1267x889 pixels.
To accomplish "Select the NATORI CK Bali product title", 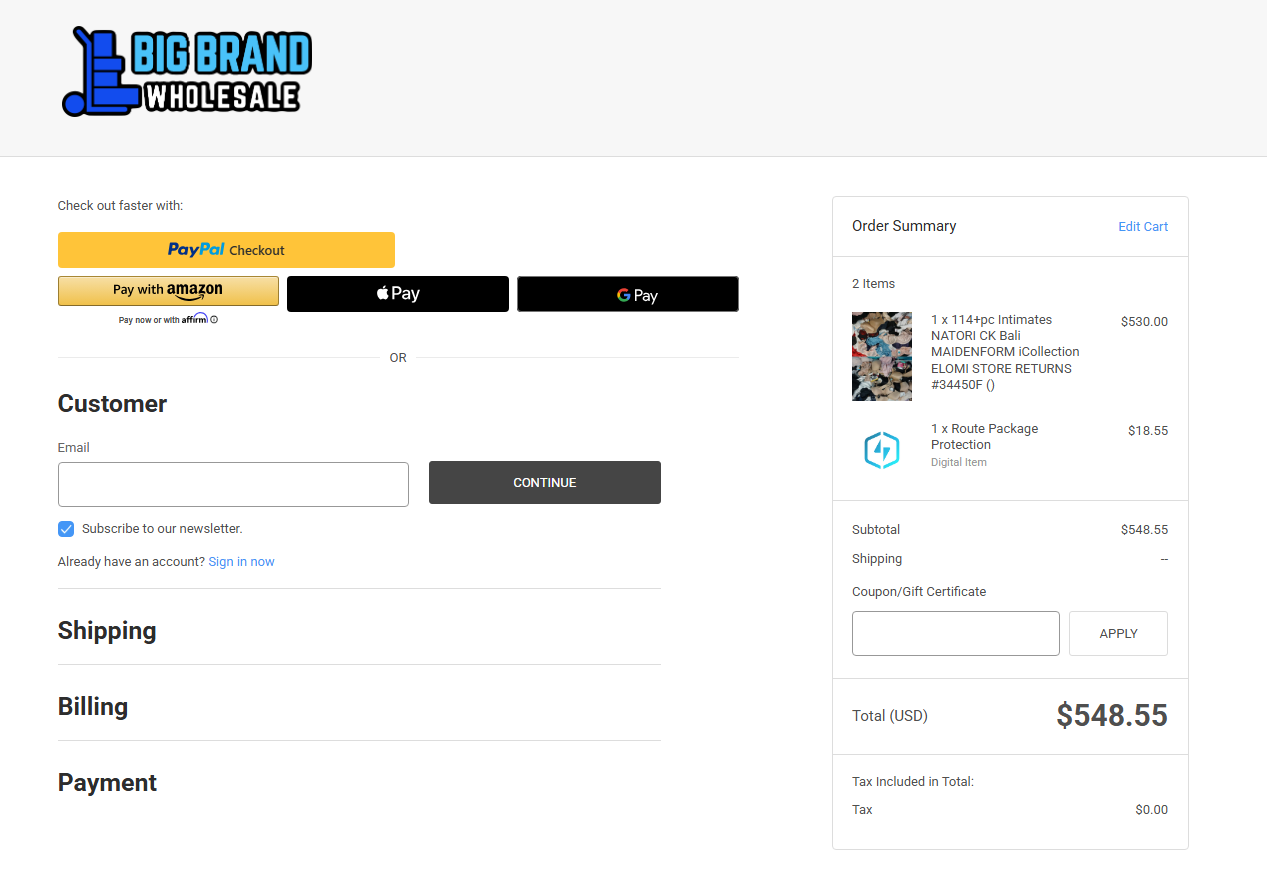I will 1004,351.
